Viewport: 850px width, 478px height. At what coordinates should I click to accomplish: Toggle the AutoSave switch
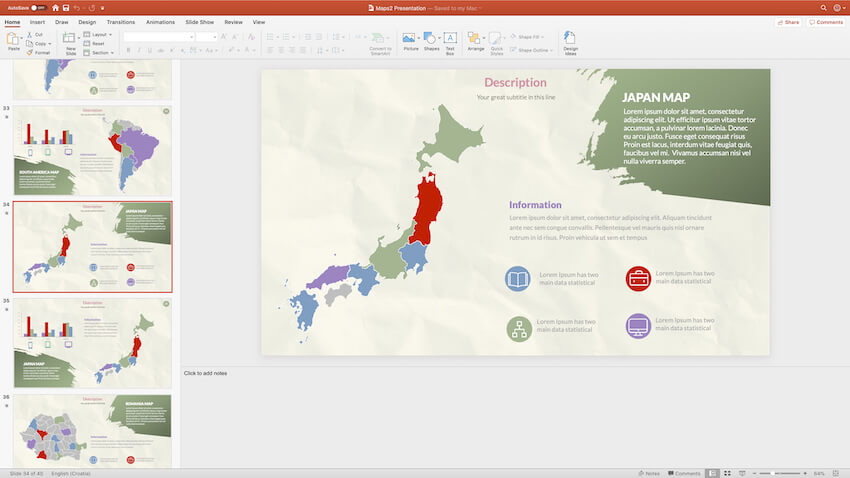[x=39, y=8]
